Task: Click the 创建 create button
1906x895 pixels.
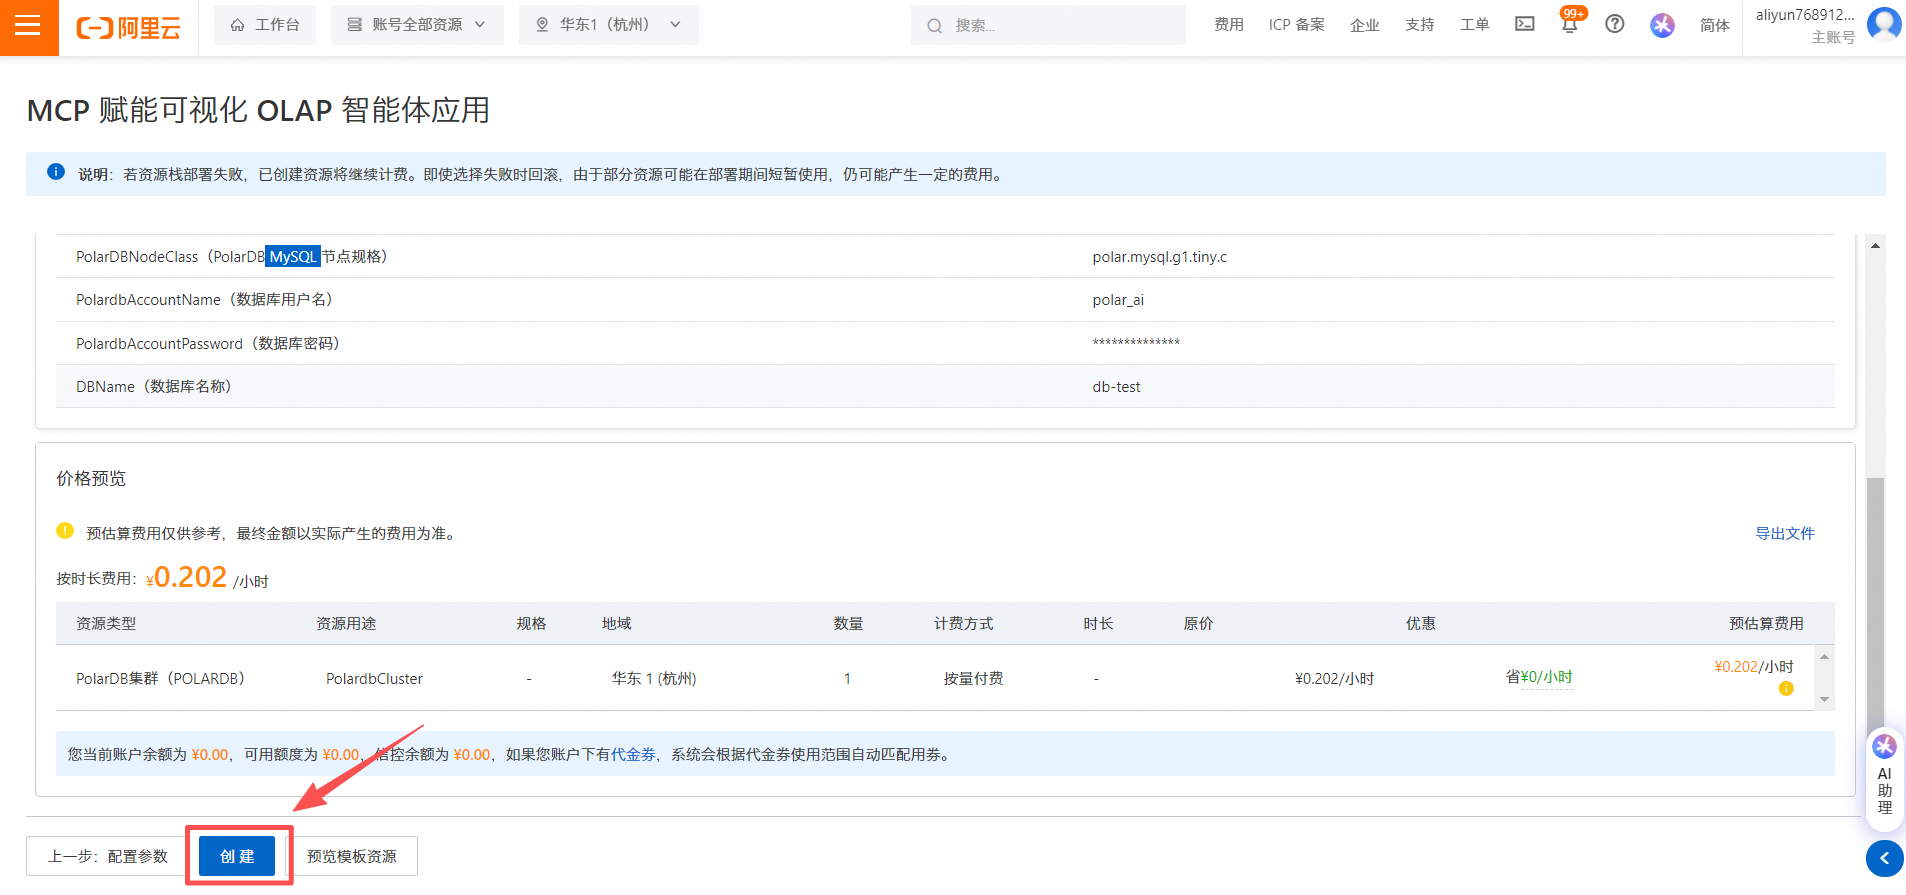Action: [x=237, y=856]
